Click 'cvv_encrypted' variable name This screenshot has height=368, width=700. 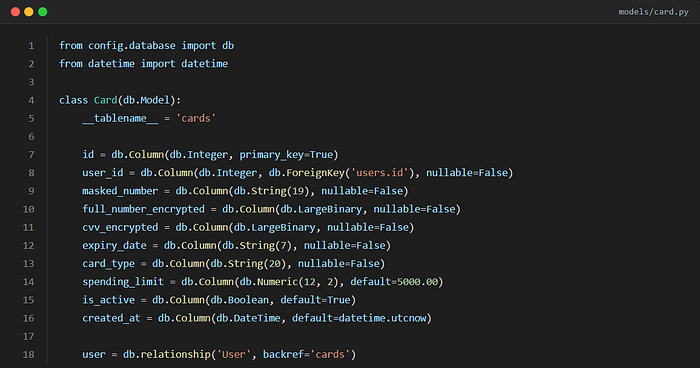point(120,227)
